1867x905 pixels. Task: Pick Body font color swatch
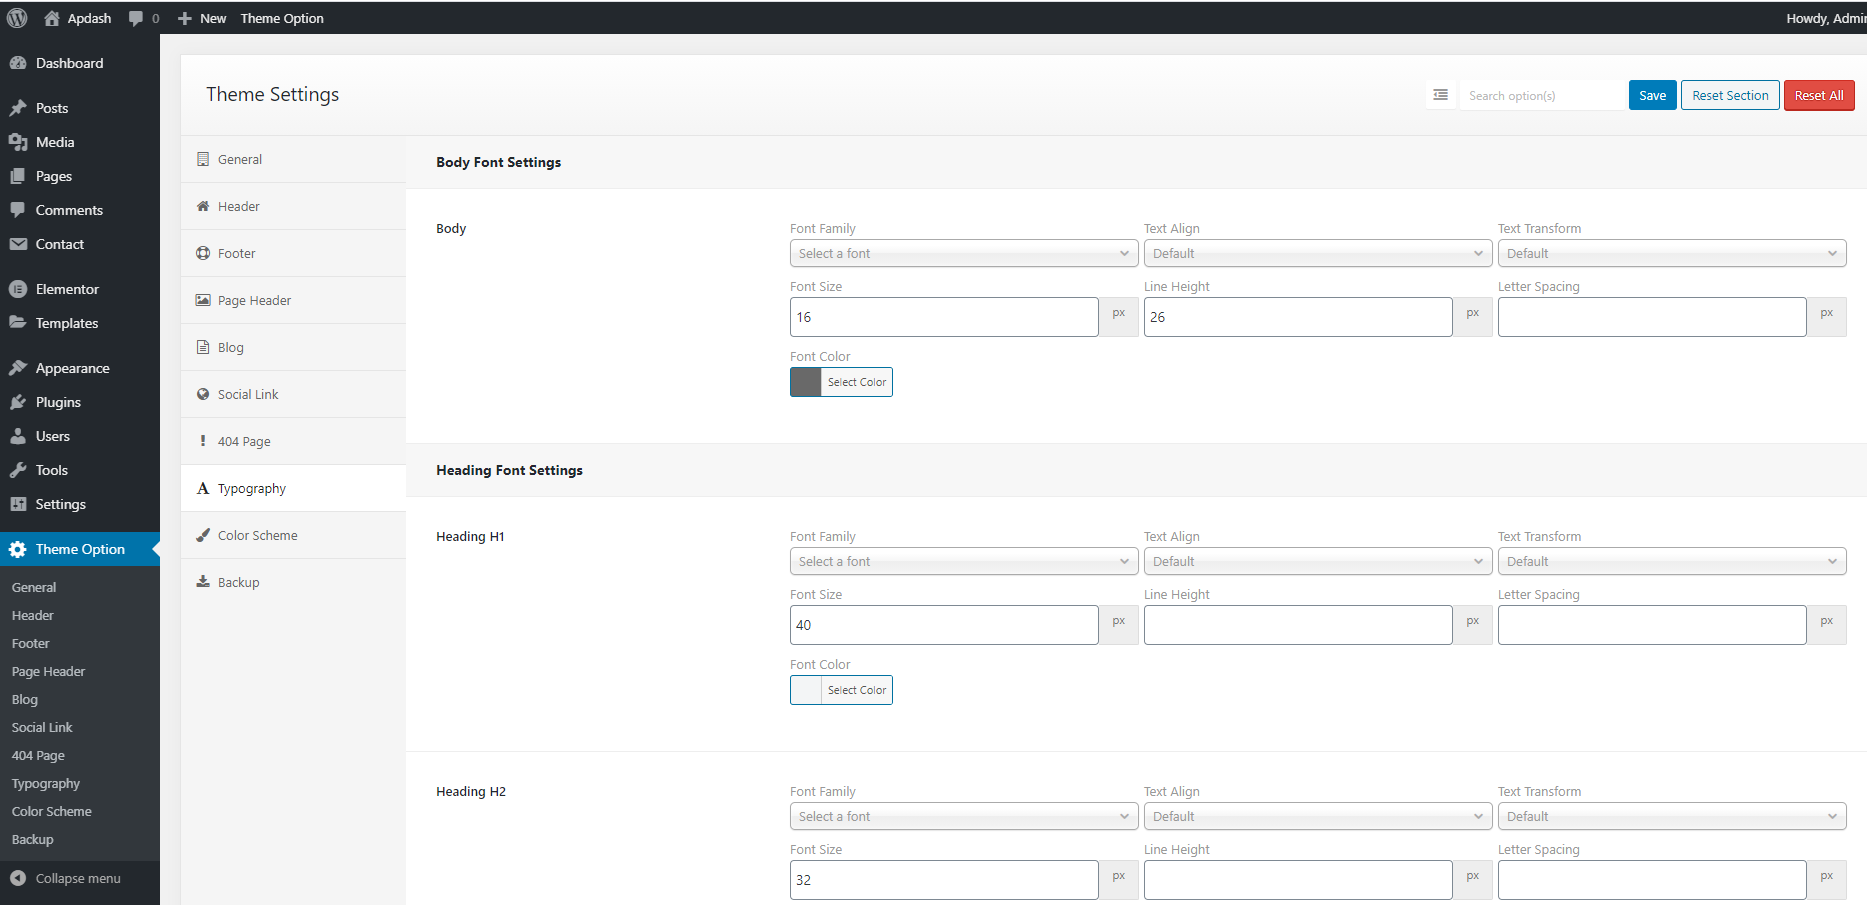click(806, 382)
